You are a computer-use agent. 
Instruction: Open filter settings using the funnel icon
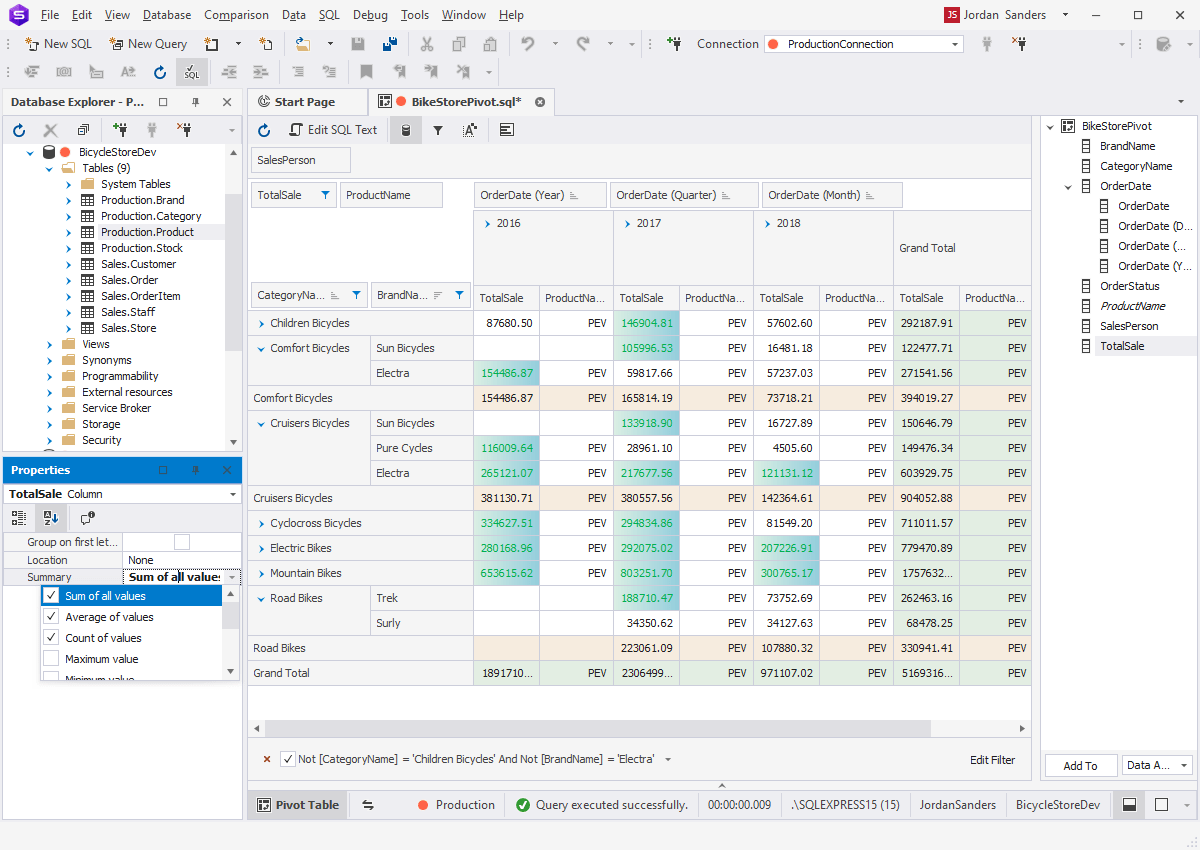[439, 130]
